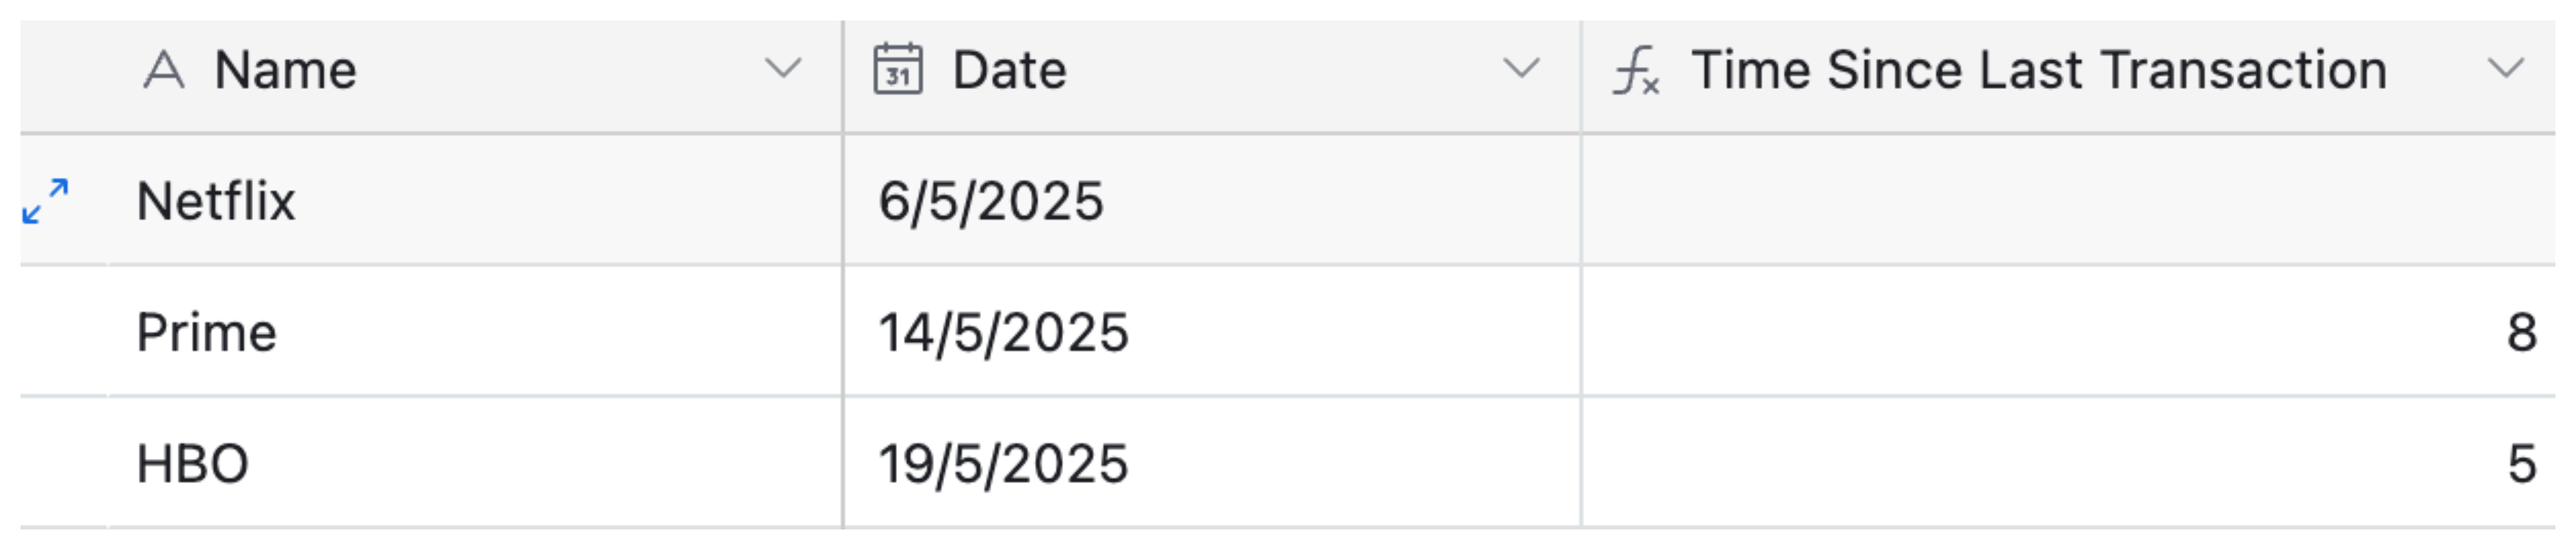The height and width of the screenshot is (550, 2576).
Task: Click Netflix's empty Time Since Last Transaction cell
Action: click(x=2066, y=201)
